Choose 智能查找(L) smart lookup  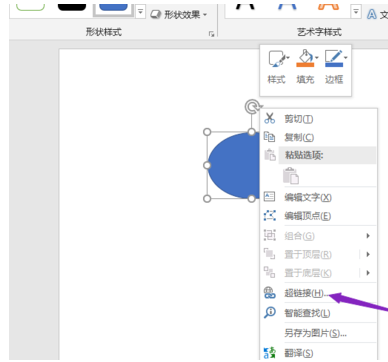318,313
